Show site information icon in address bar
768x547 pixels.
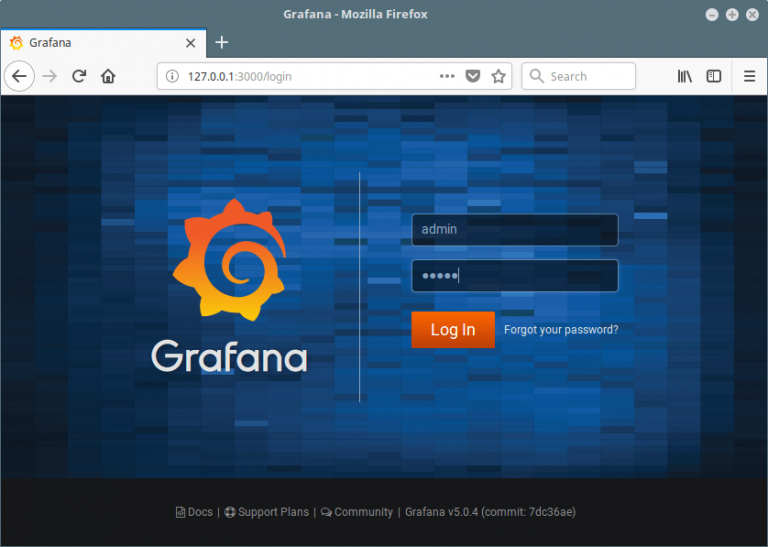pyautogui.click(x=172, y=76)
